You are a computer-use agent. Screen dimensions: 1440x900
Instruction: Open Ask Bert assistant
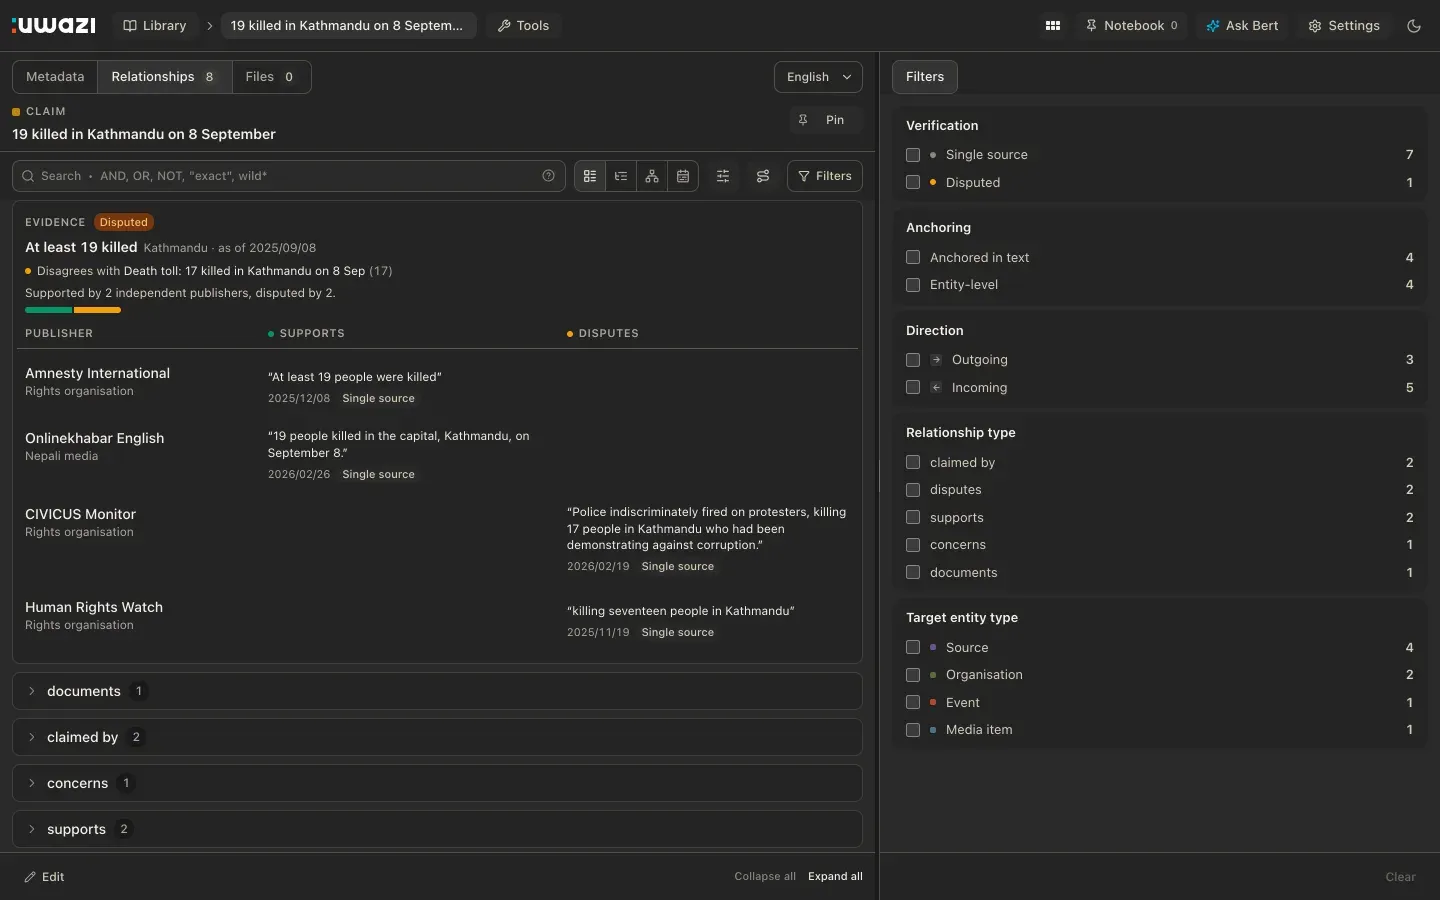[x=1242, y=26]
